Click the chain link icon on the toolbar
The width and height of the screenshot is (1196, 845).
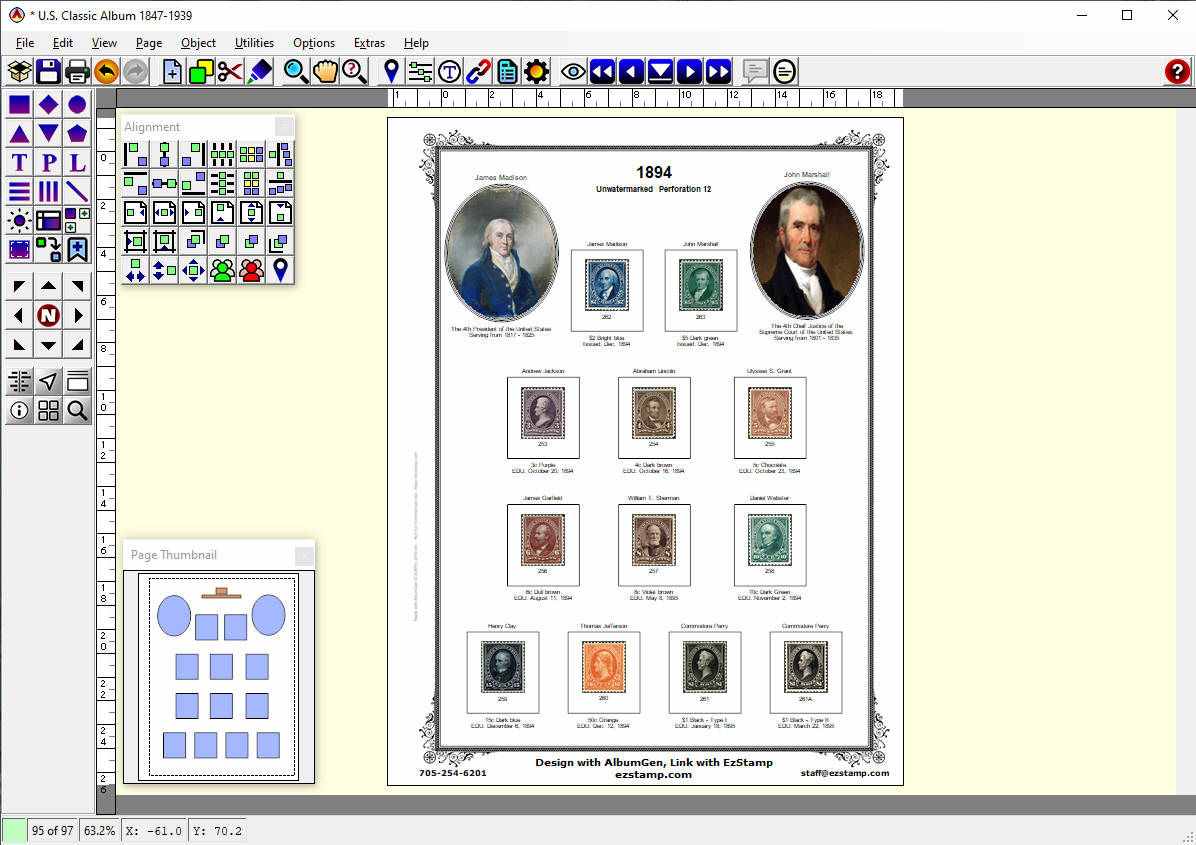(x=477, y=71)
